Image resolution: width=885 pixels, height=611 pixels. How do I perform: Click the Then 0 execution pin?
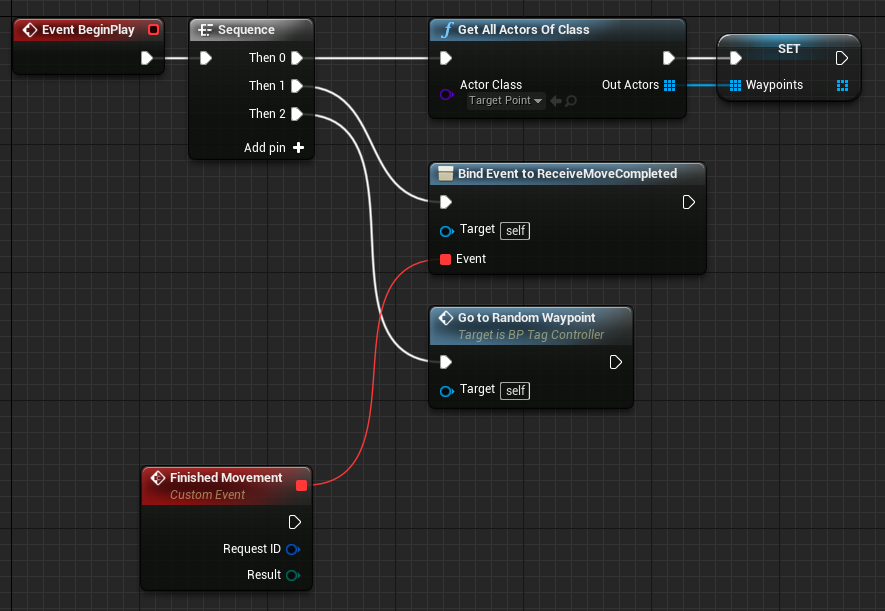tap(297, 58)
